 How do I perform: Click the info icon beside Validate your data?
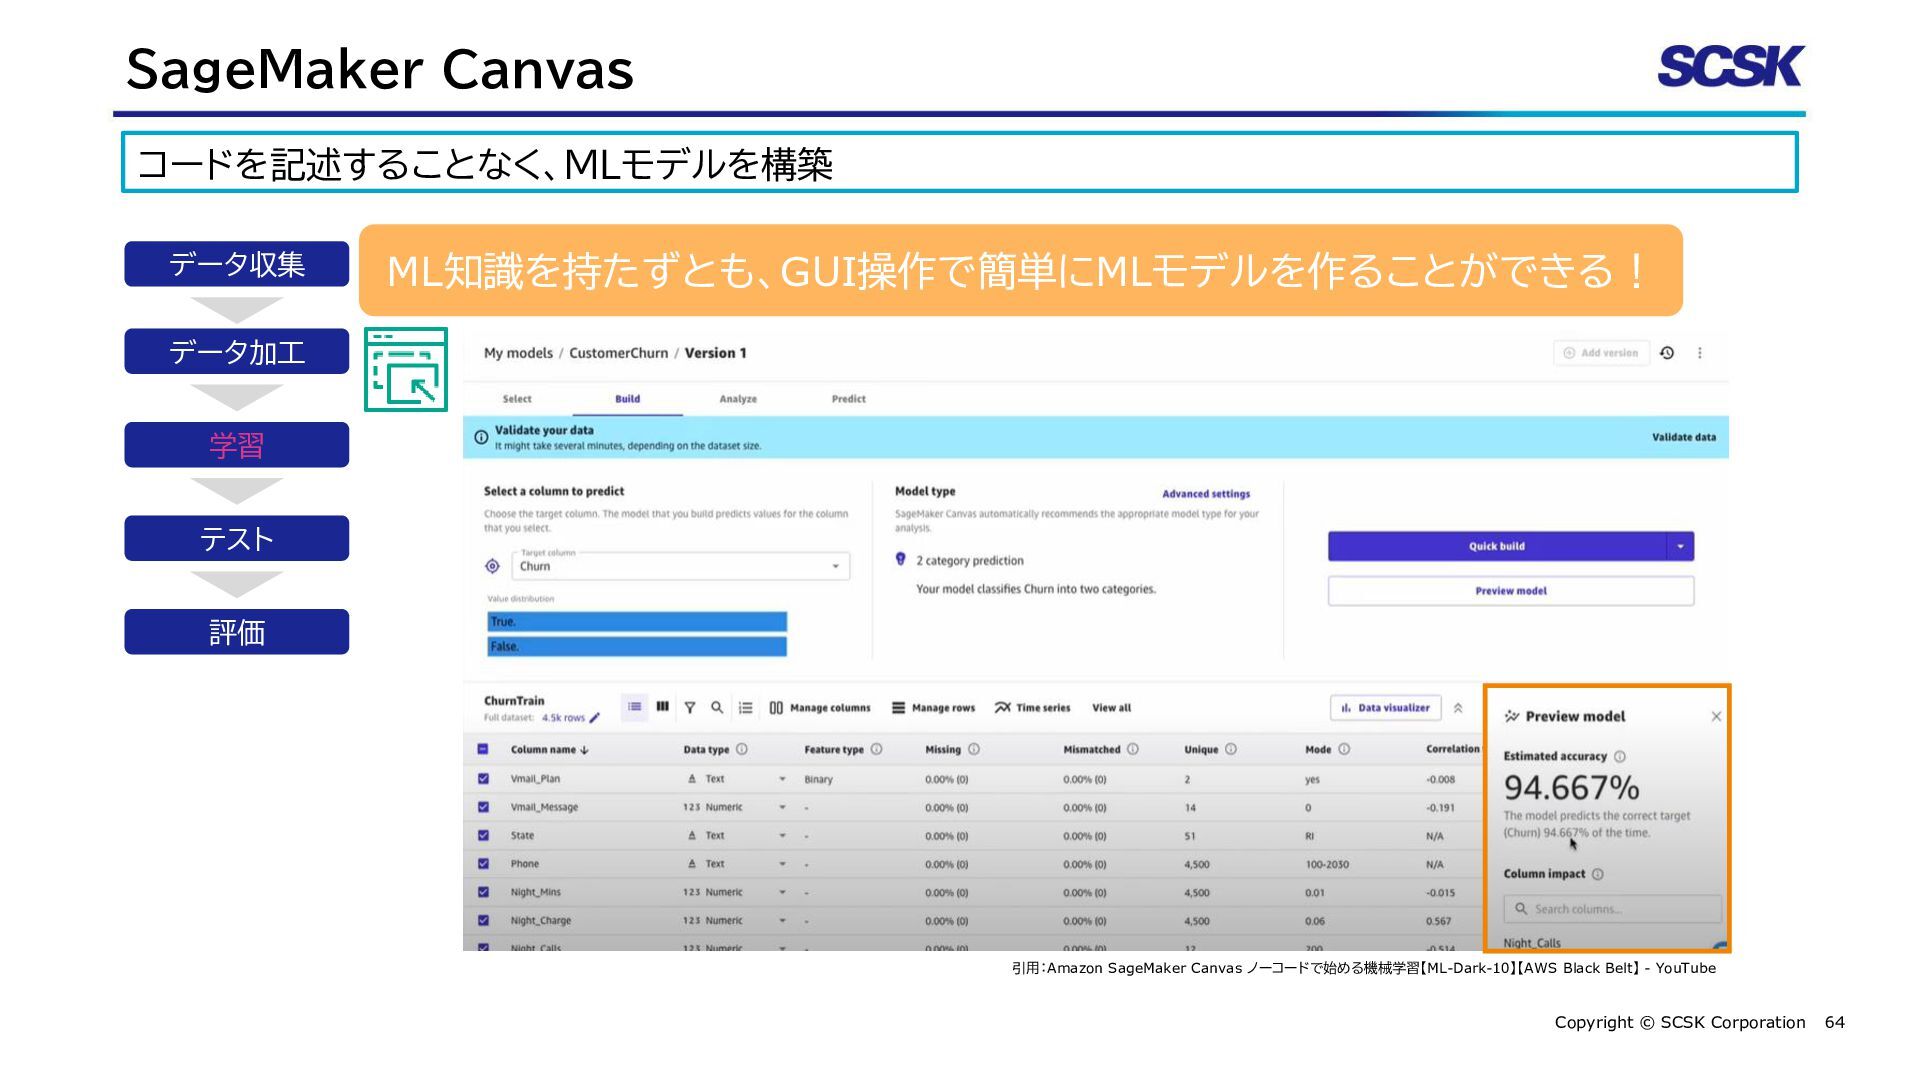(x=481, y=437)
